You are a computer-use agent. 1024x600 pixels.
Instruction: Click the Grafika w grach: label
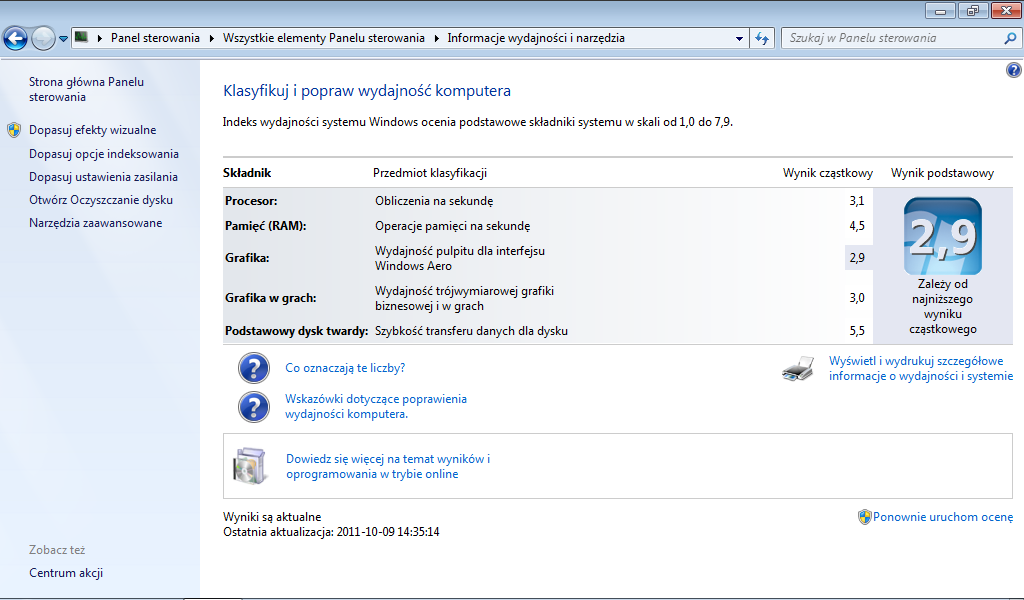pos(270,298)
